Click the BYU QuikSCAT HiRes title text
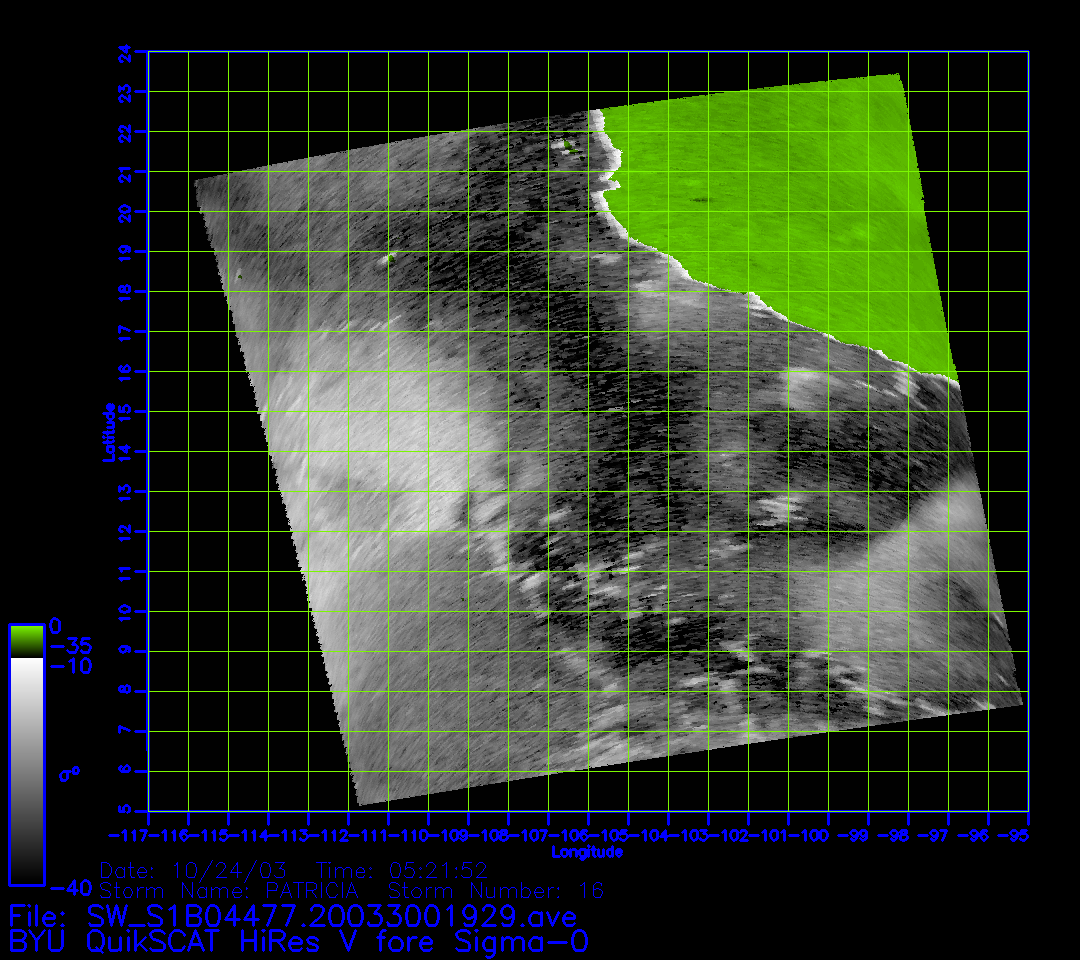 pos(298,942)
